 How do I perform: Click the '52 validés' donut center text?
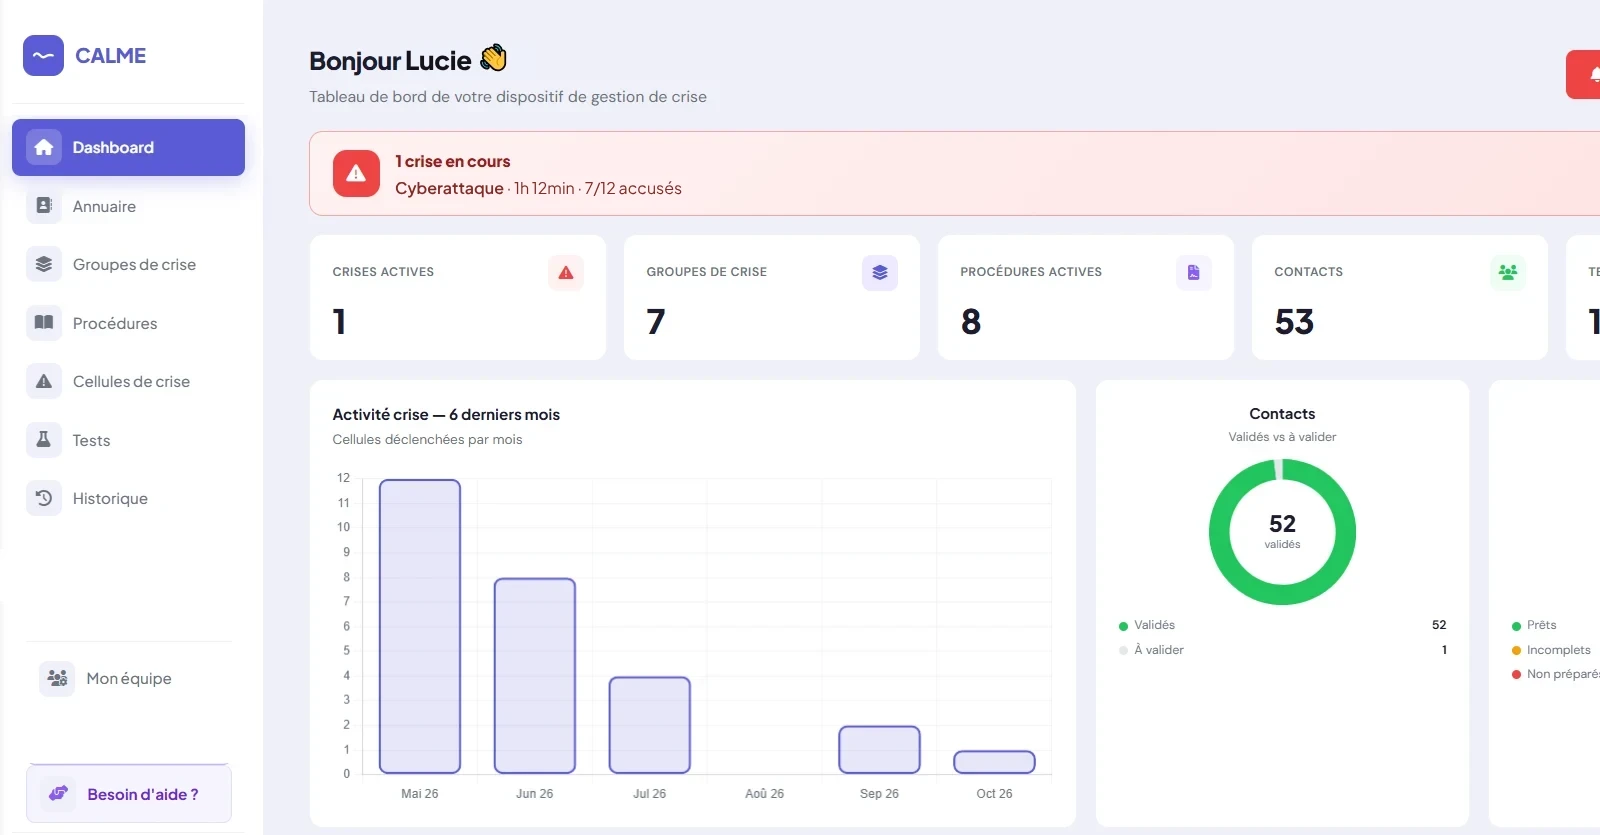pos(1282,531)
